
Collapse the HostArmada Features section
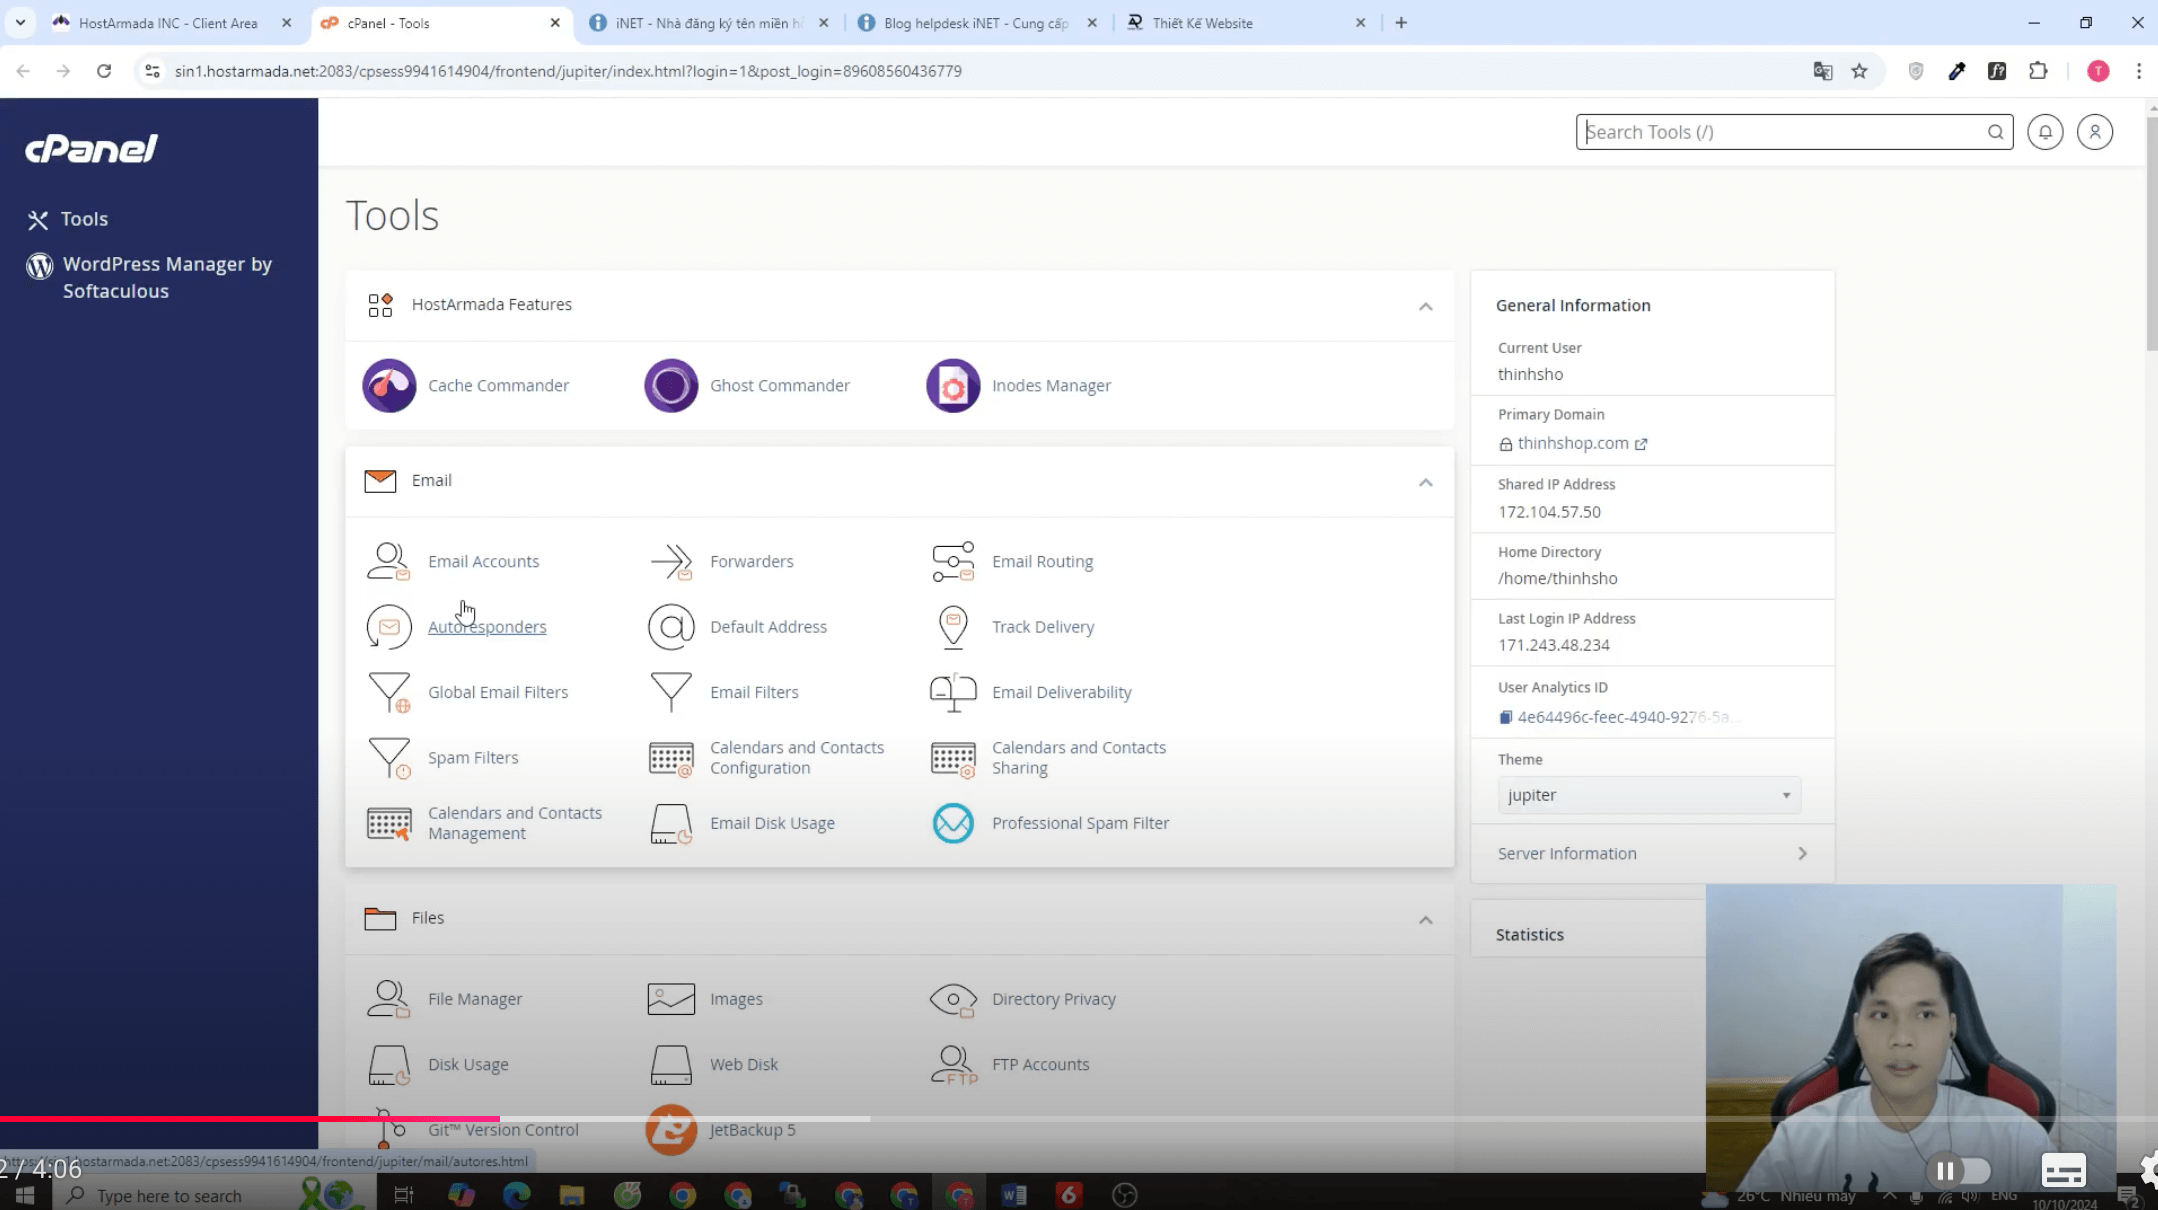pyautogui.click(x=1426, y=306)
